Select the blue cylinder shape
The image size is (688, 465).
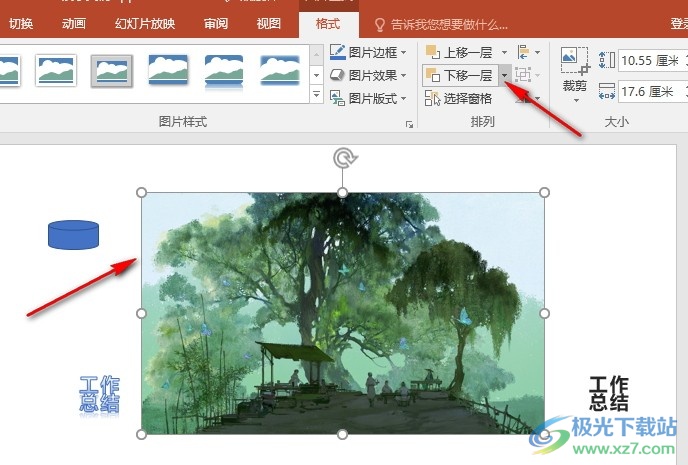[x=73, y=235]
